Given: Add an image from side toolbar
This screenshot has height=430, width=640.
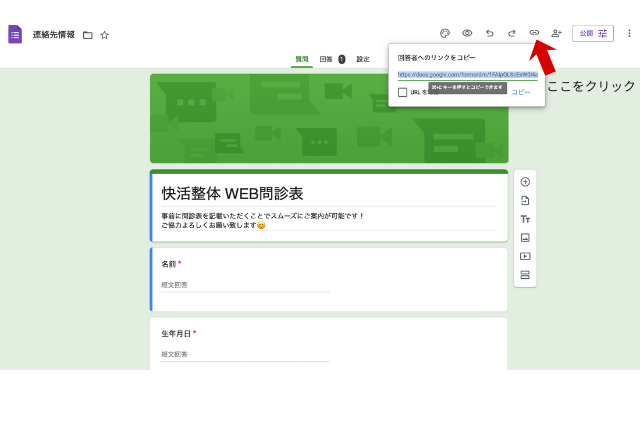Looking at the screenshot, I should [525, 237].
